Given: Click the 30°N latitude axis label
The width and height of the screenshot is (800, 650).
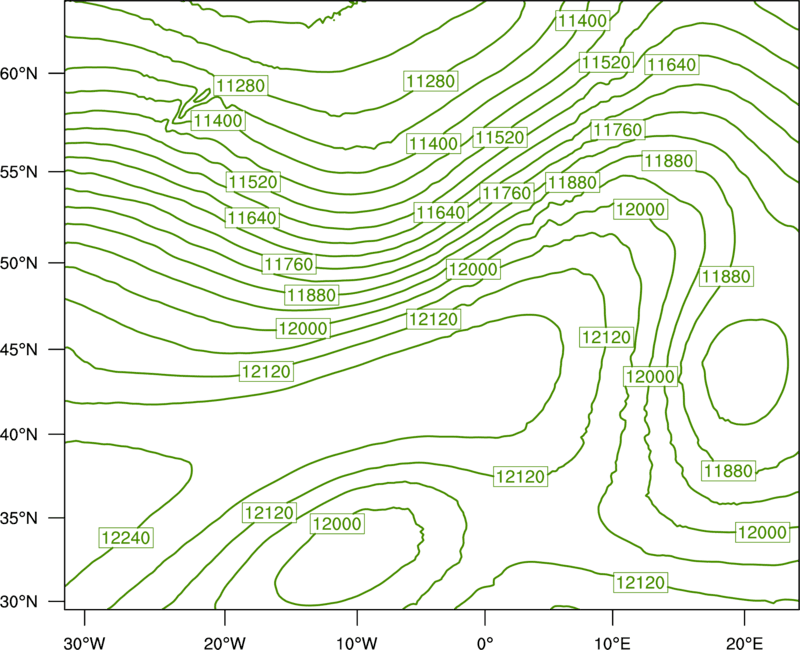Looking at the screenshot, I should [x=19, y=602].
